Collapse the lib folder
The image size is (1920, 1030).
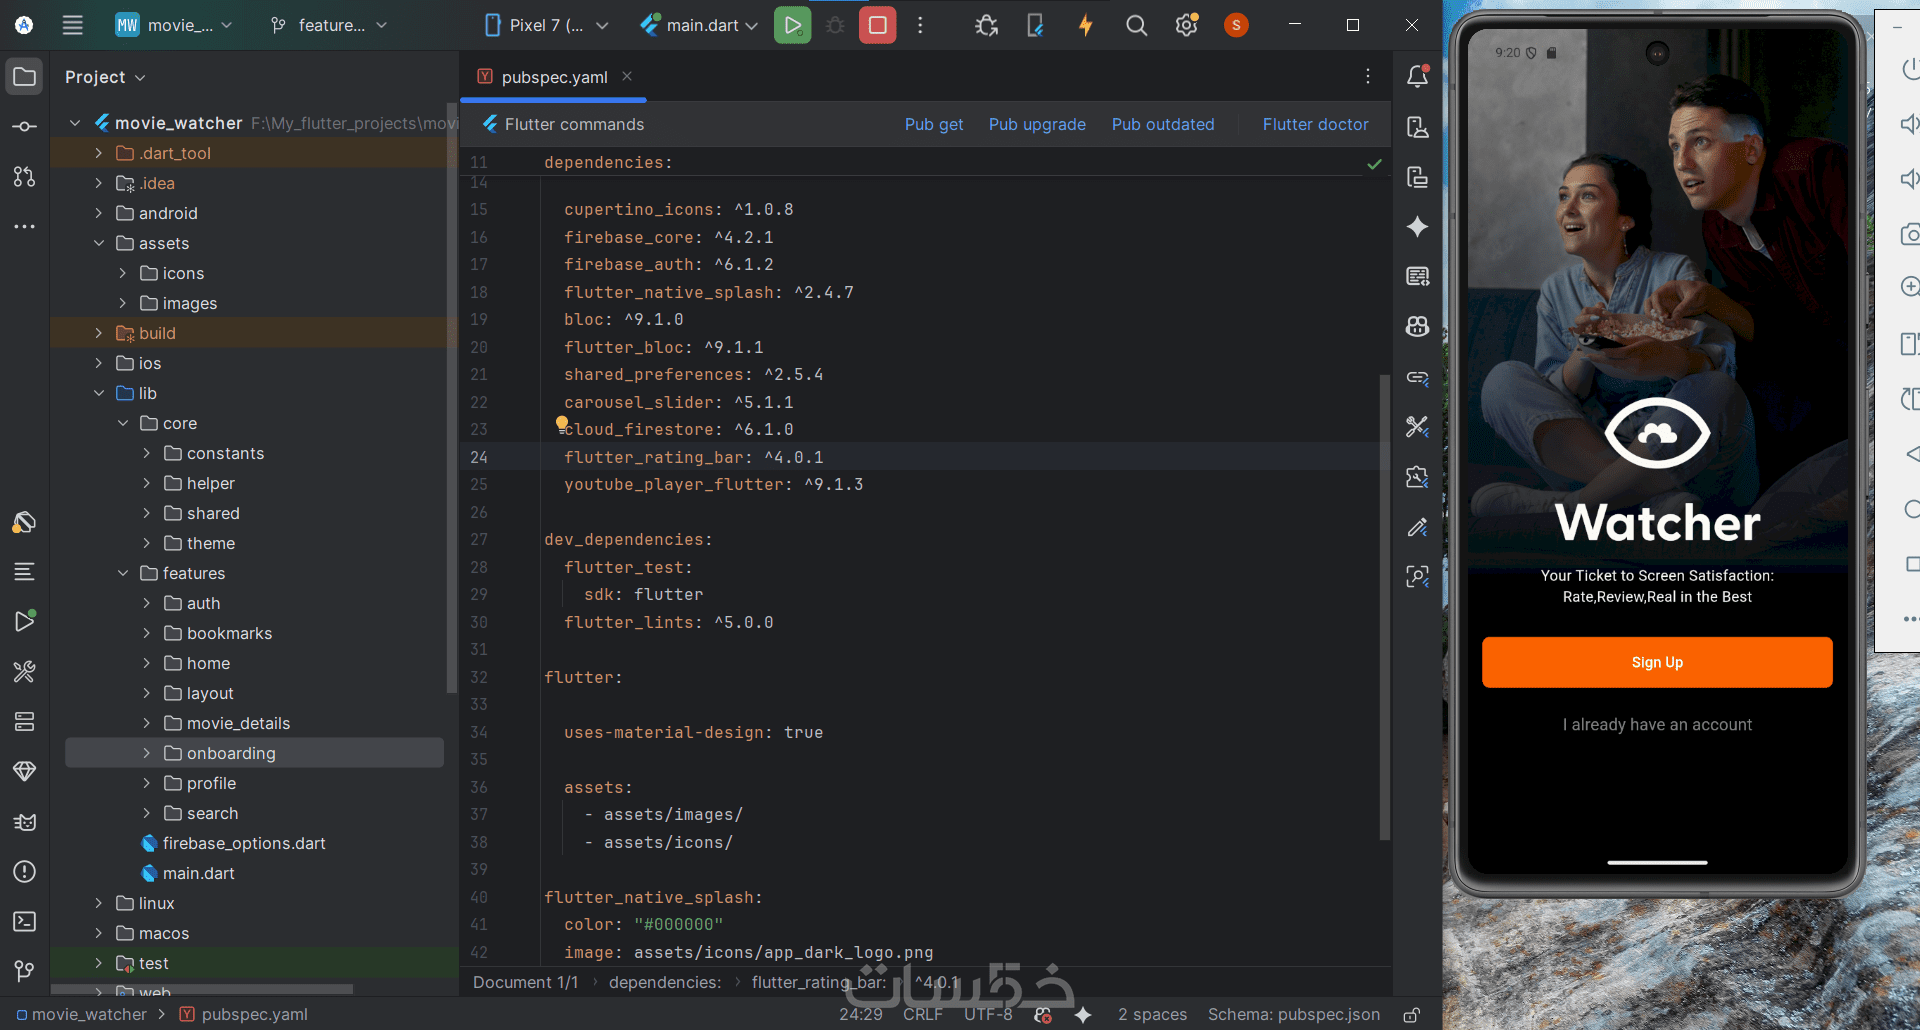point(99,393)
